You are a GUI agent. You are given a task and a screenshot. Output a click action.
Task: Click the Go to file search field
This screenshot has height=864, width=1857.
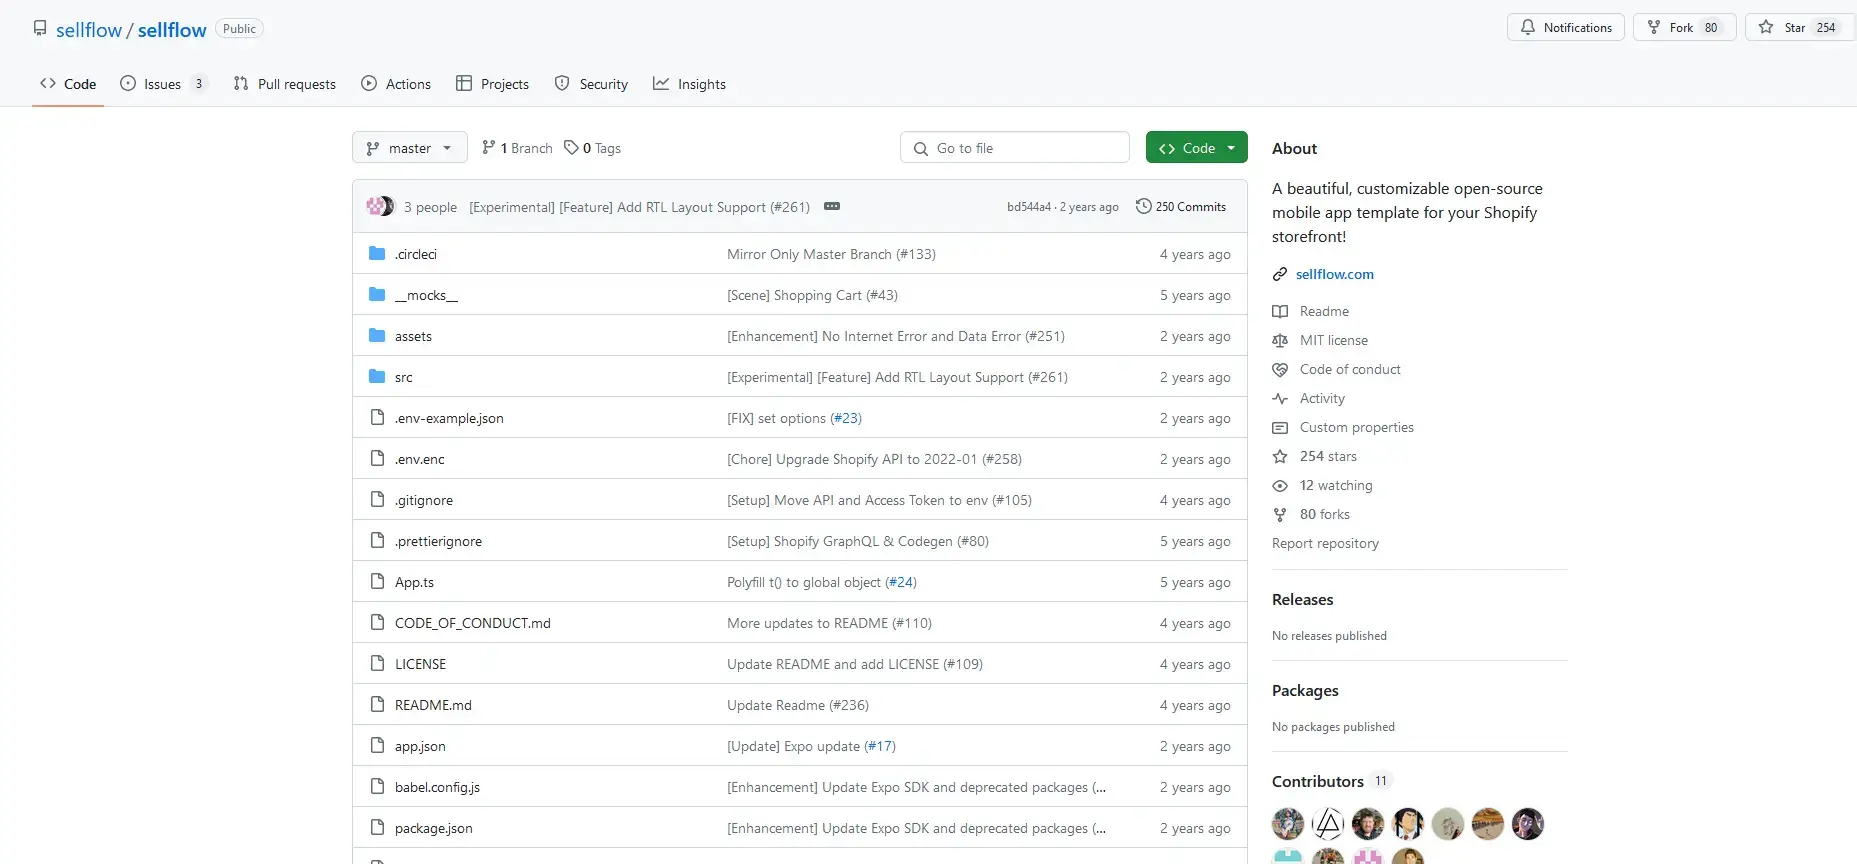click(x=1015, y=148)
